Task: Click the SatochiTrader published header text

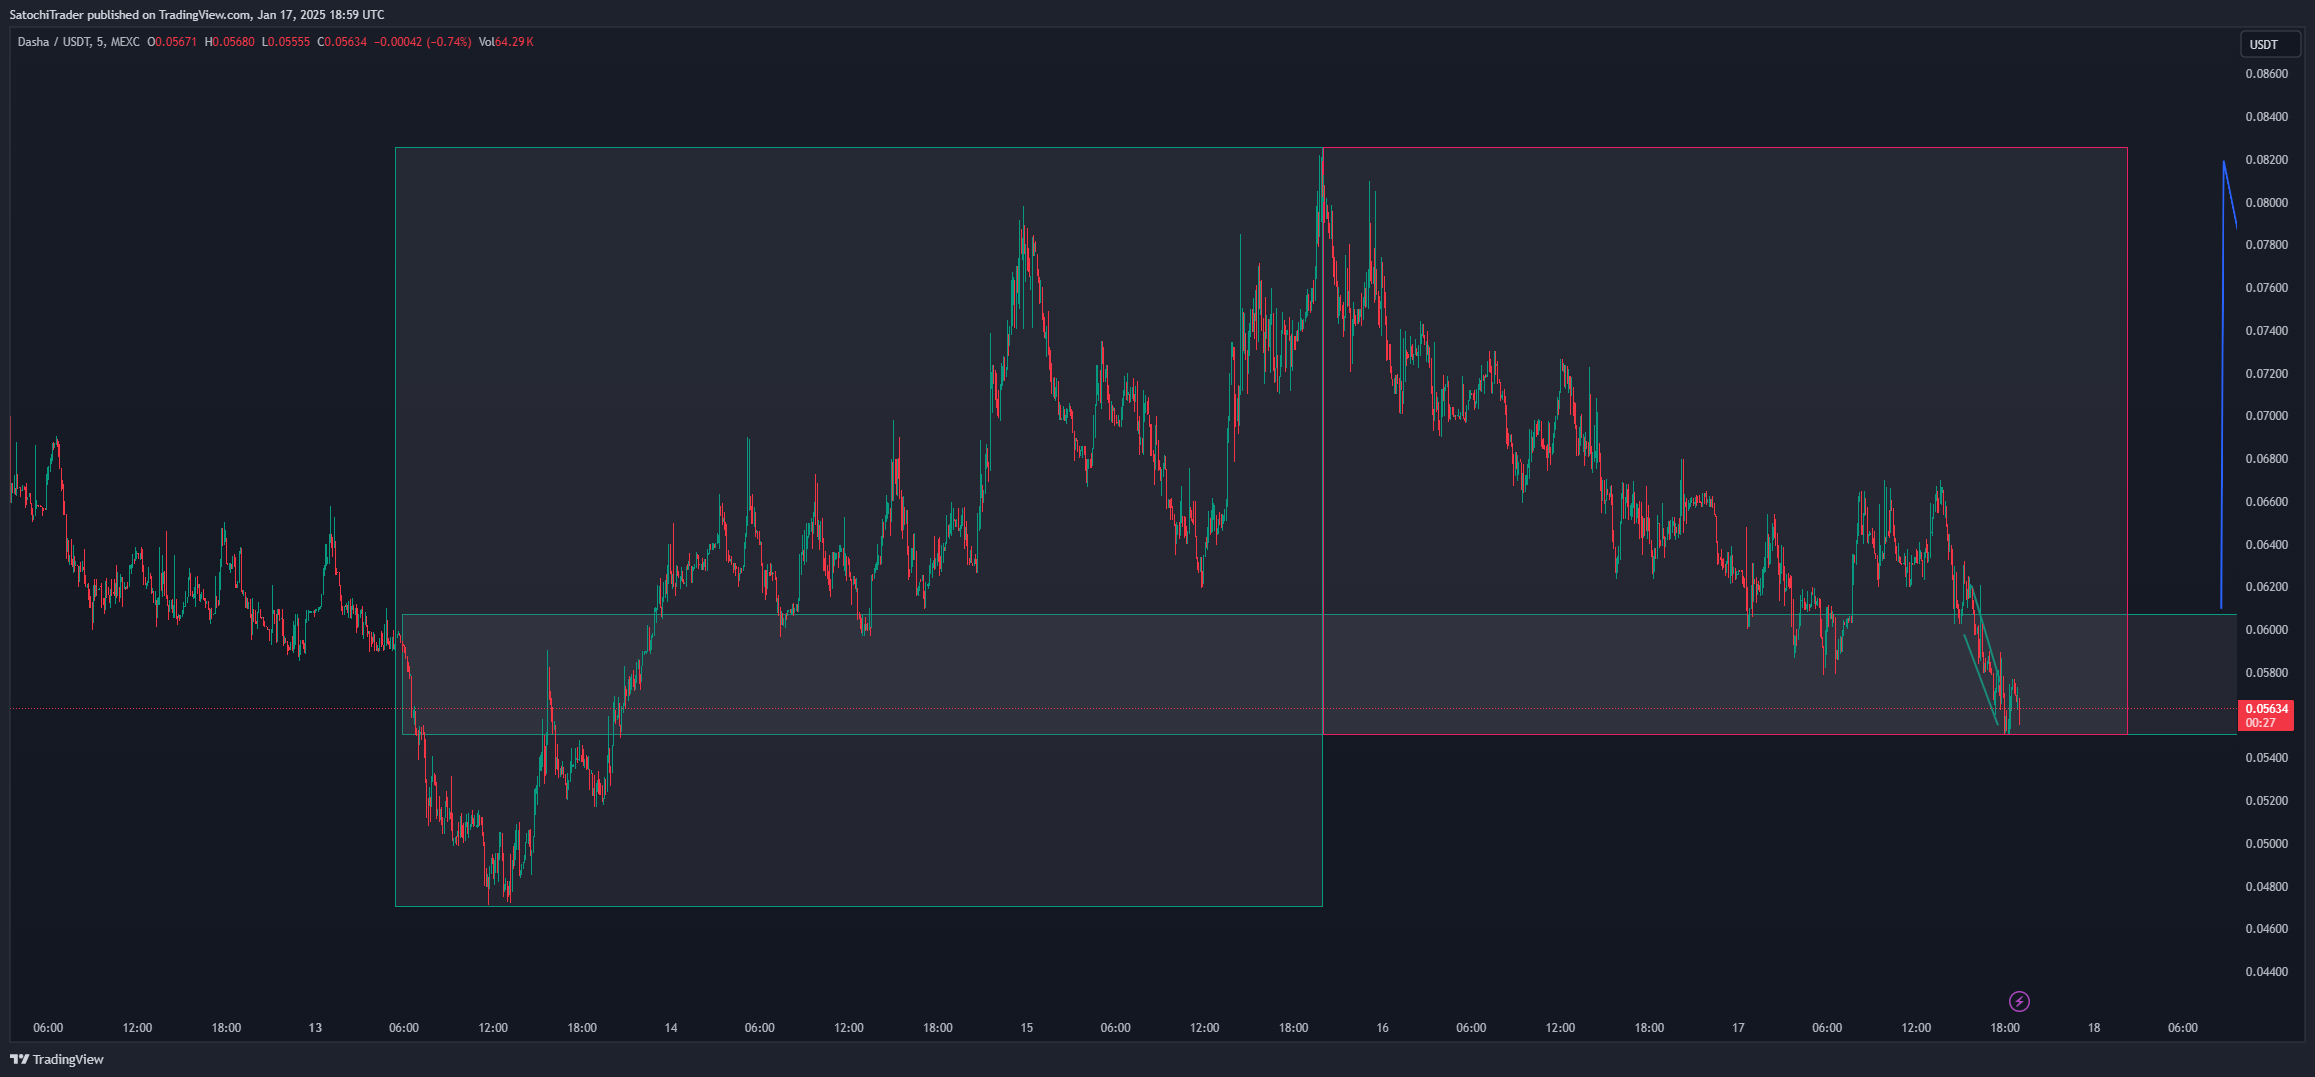Action: click(x=197, y=15)
